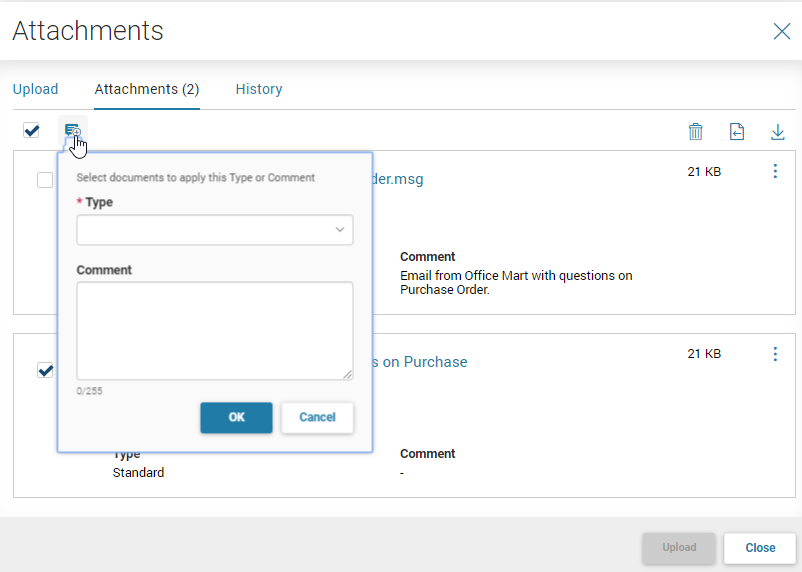Click the Type dropdown chevron arrow
The image size is (802, 572).
click(x=340, y=230)
